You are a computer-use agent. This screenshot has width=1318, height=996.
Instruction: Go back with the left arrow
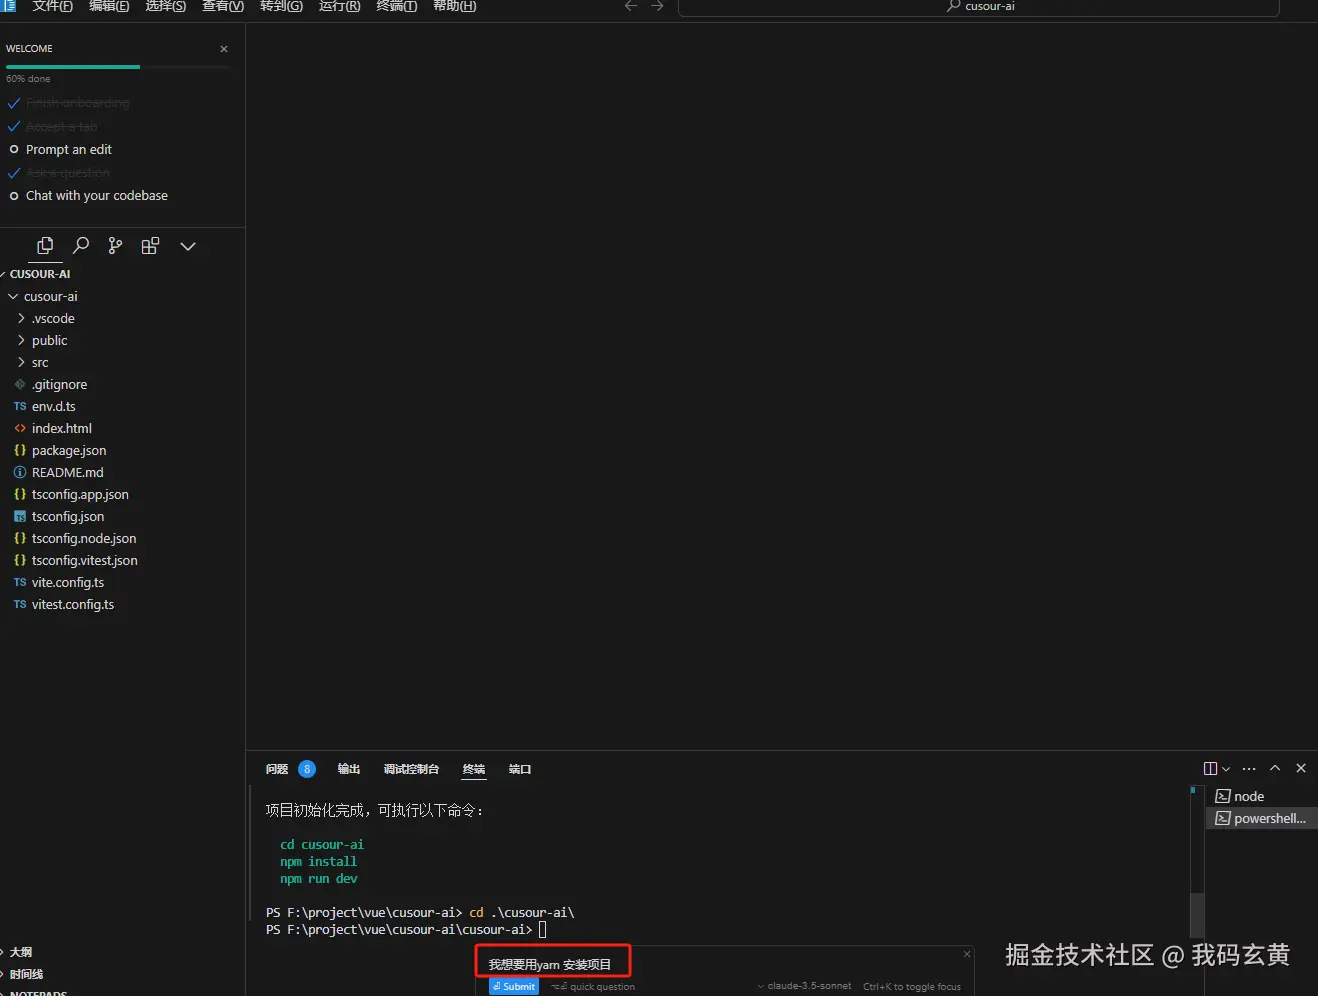point(631,6)
